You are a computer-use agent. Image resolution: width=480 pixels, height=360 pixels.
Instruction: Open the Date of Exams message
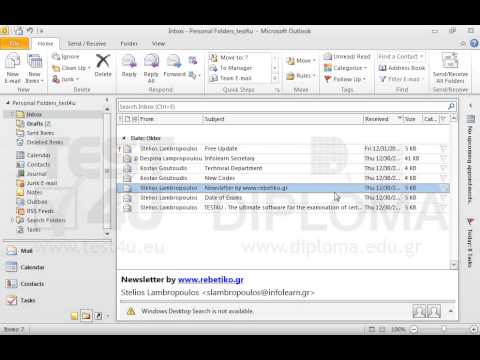click(x=283, y=198)
